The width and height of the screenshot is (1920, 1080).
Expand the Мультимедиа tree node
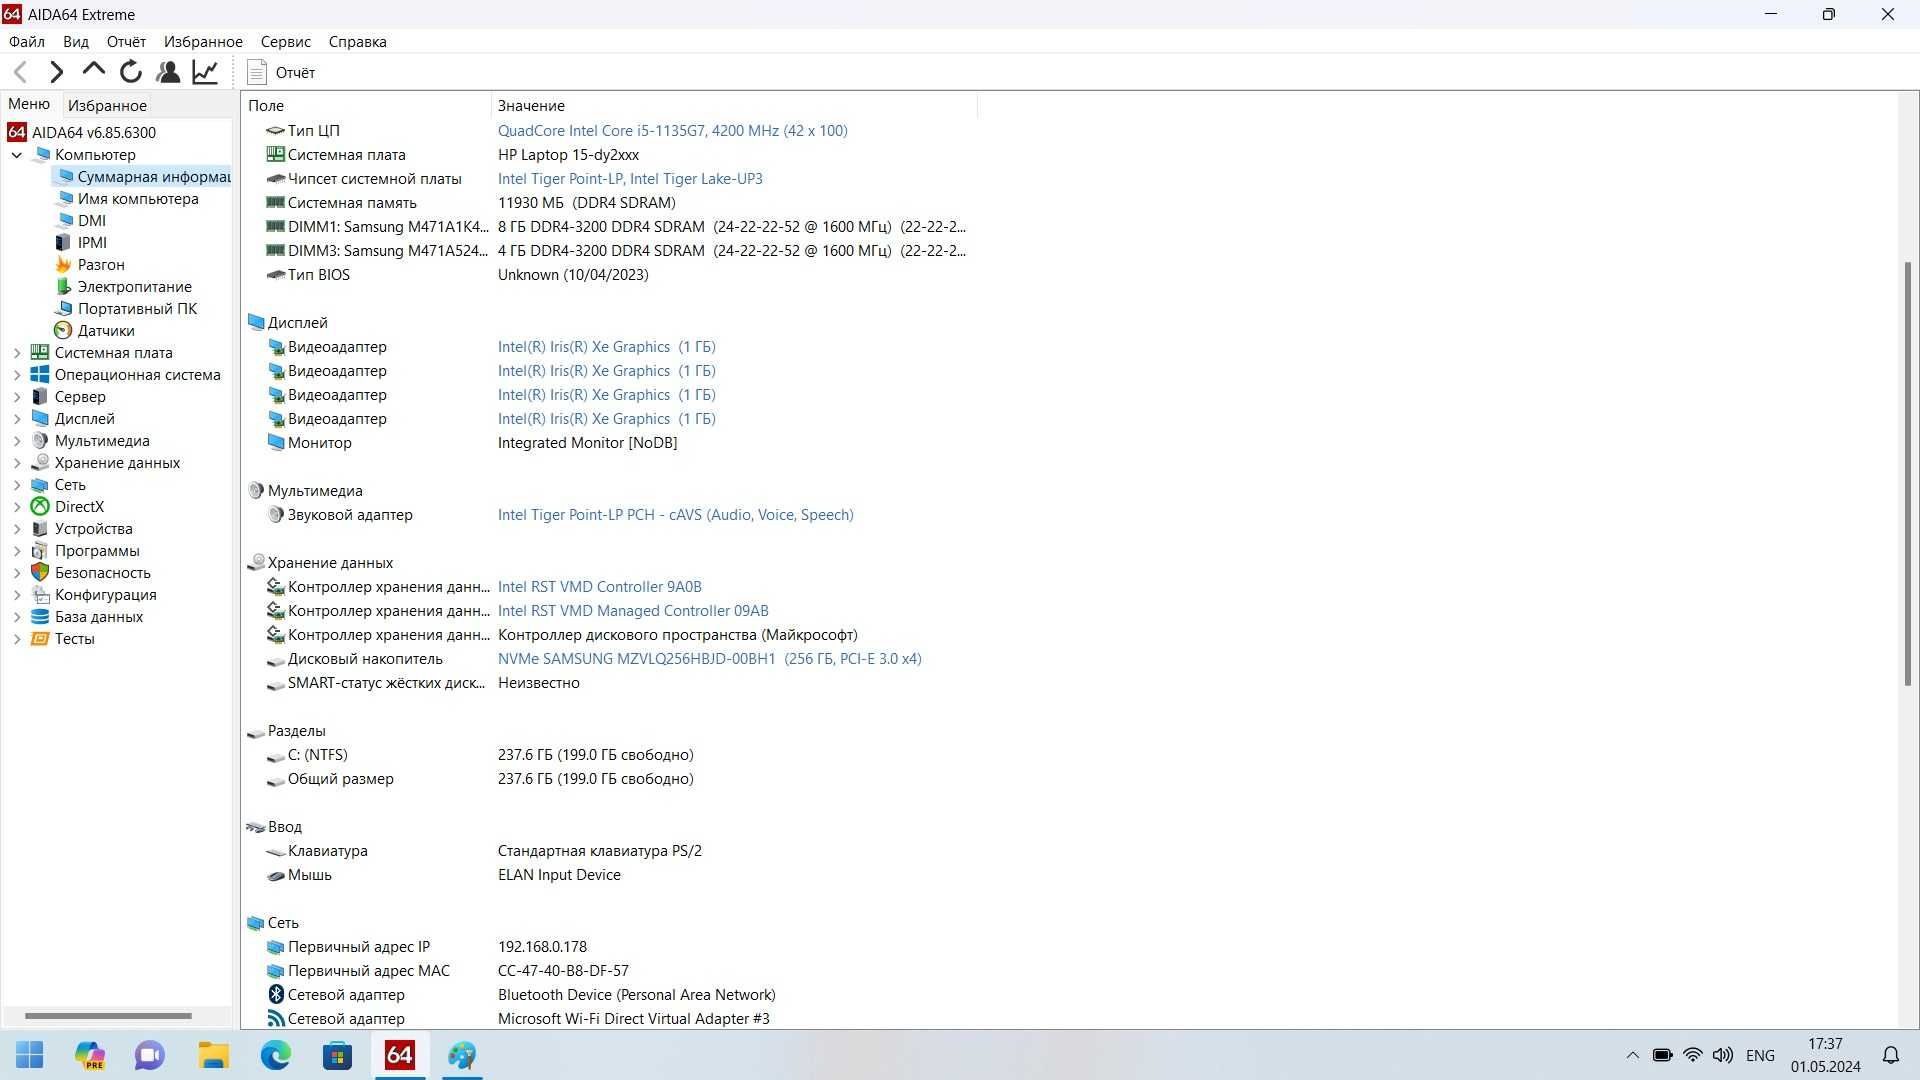pyautogui.click(x=17, y=441)
